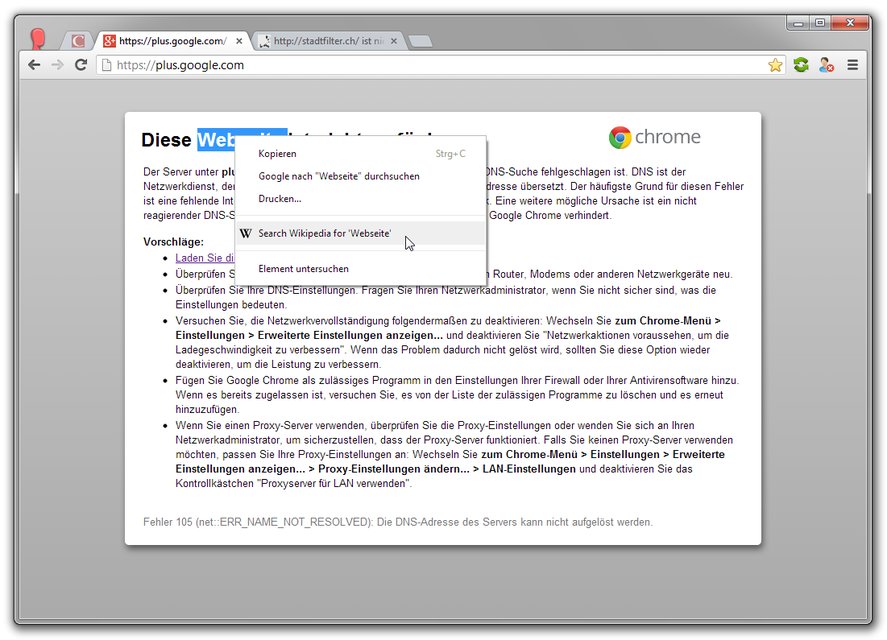
Task: Choose Kopieren in the context menu
Action: pos(360,153)
